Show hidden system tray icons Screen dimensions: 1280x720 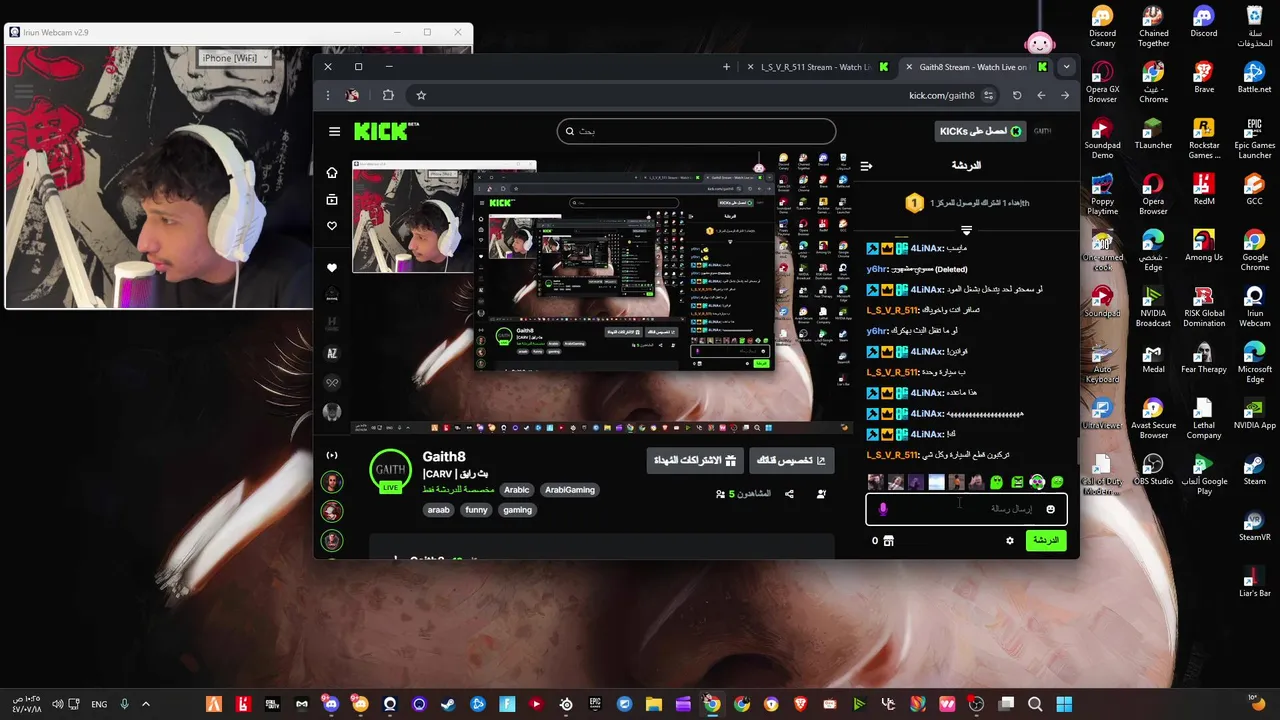point(146,704)
